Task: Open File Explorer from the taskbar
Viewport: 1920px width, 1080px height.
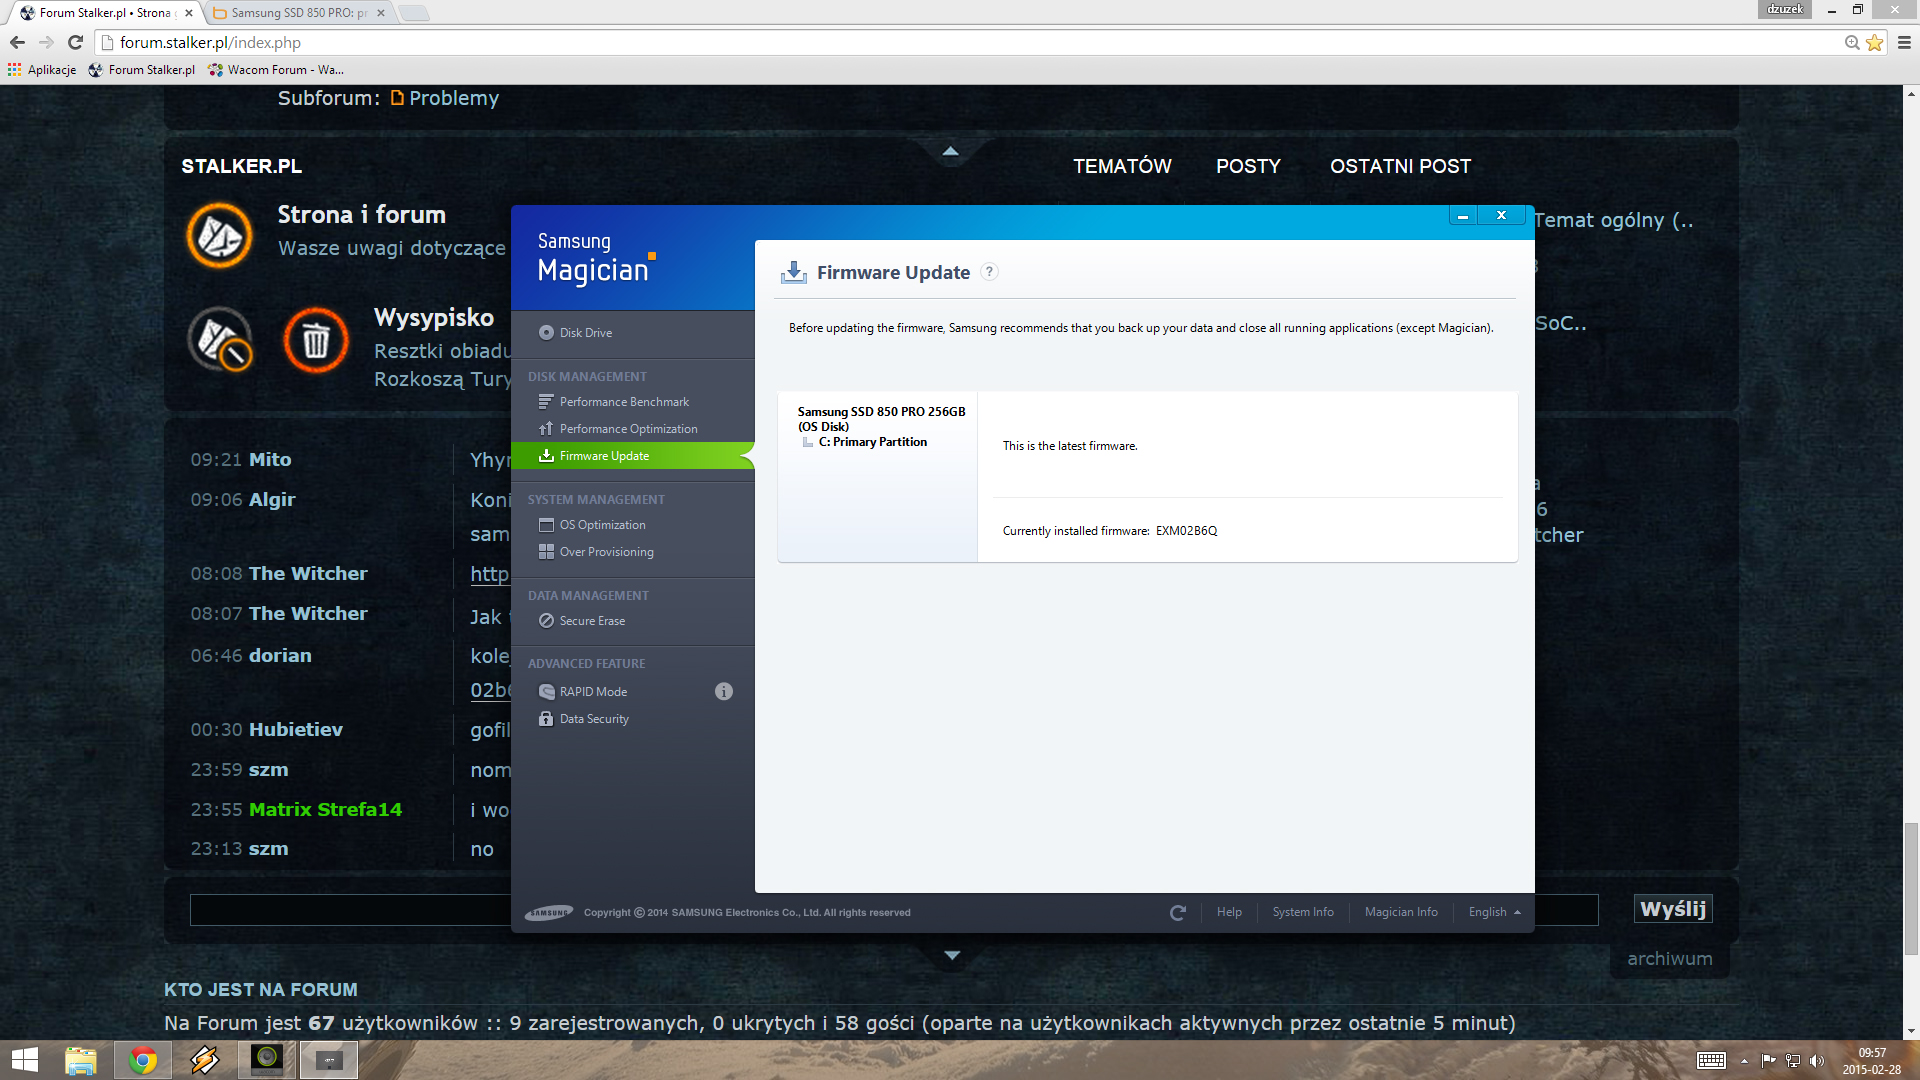Action: 81,1060
